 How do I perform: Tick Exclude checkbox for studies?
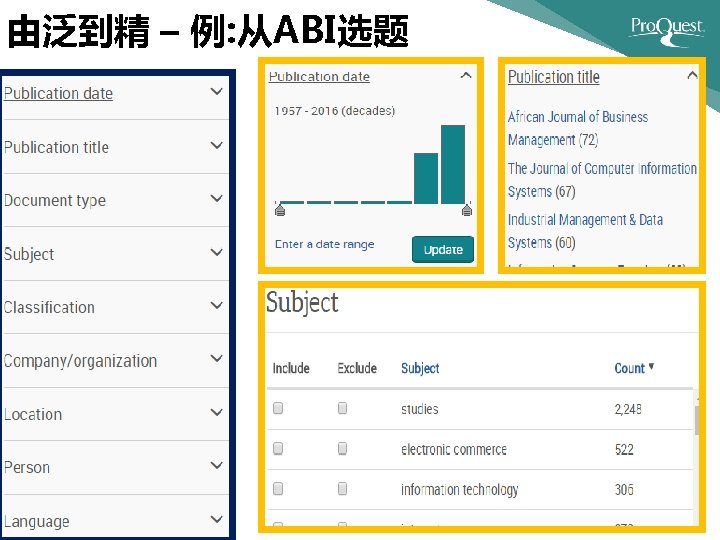[342, 408]
